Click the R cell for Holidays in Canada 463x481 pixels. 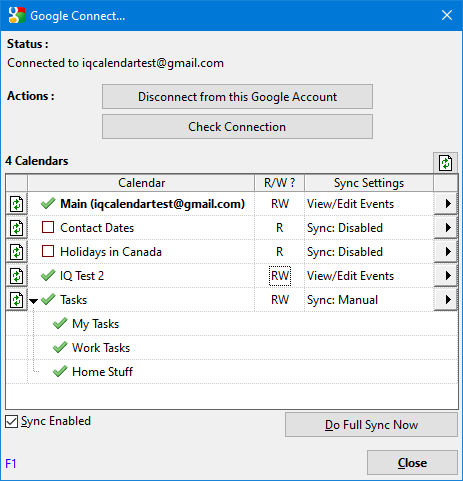[x=280, y=252]
